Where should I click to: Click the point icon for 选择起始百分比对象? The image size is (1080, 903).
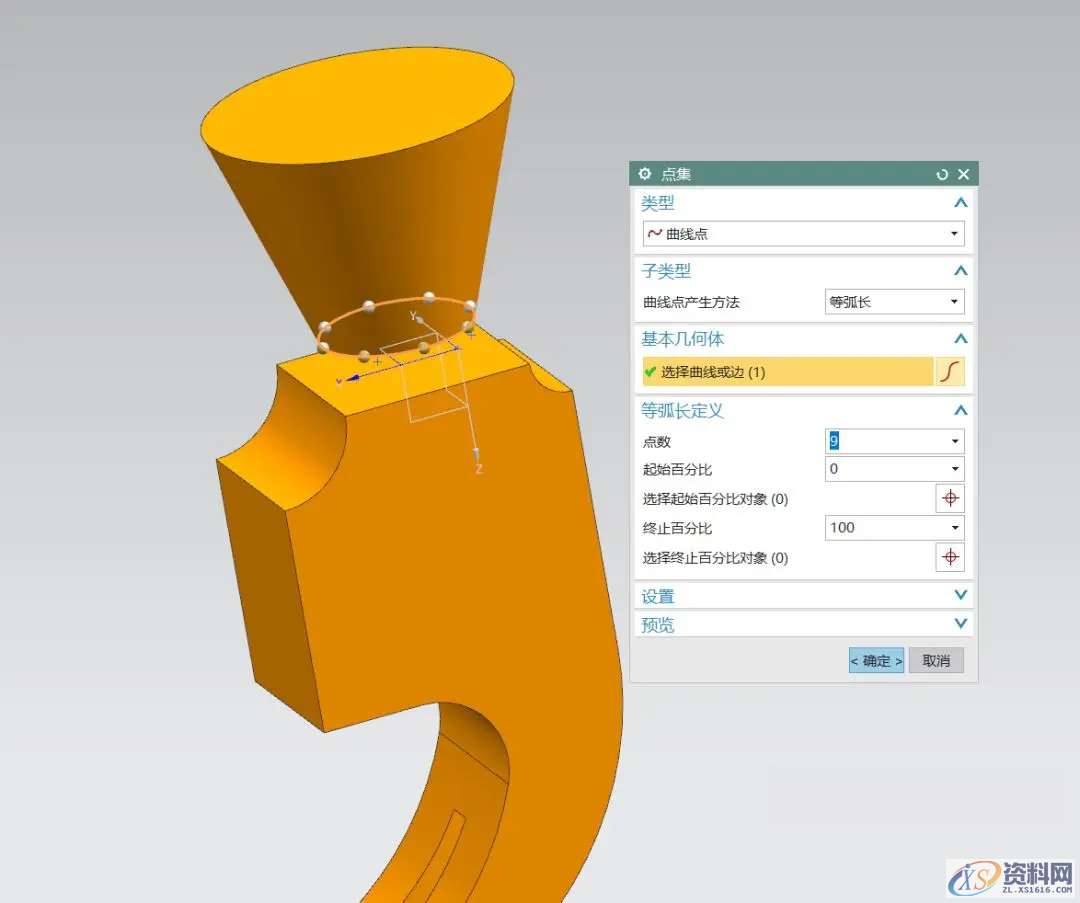(x=950, y=498)
